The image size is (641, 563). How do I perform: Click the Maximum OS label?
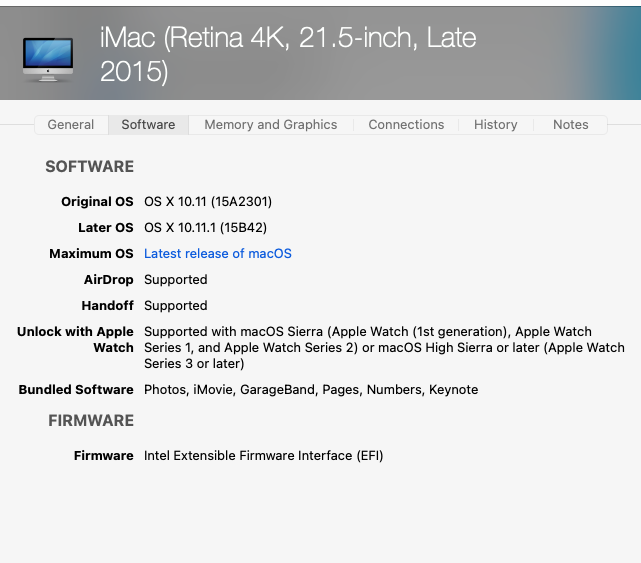pos(92,253)
